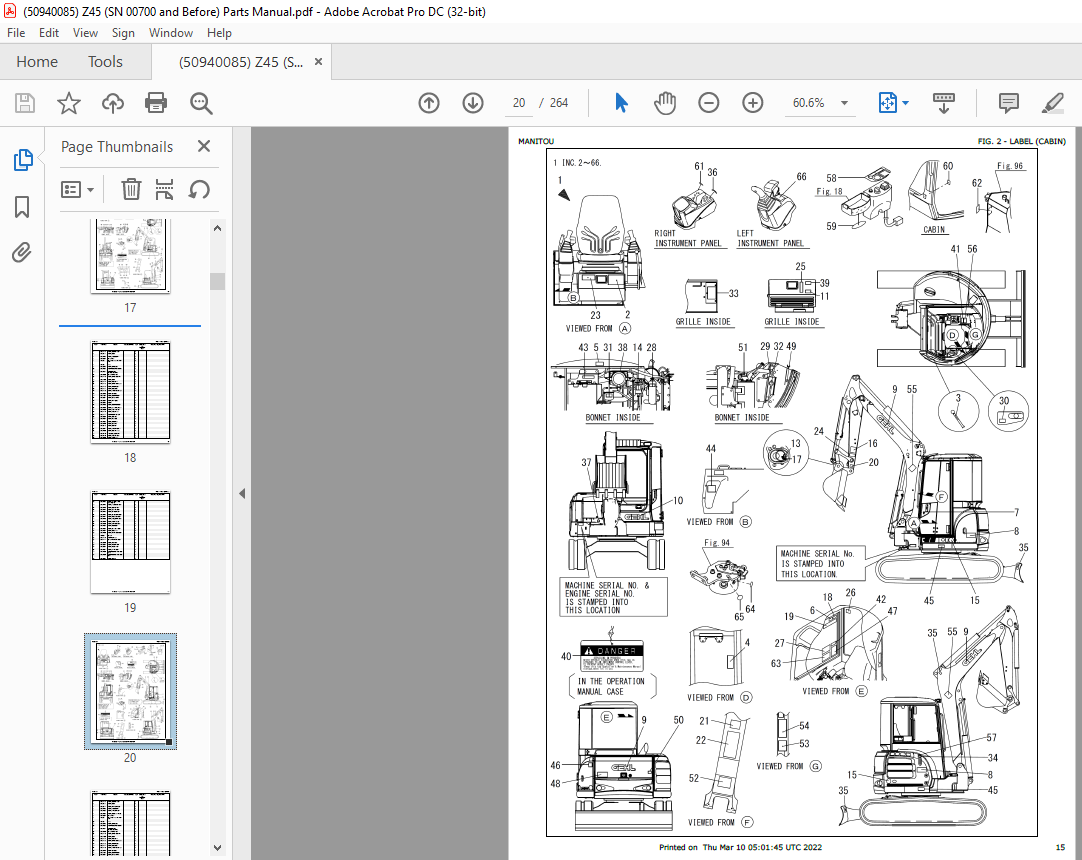Open the Sign menu
Viewport: 1082px width, 860px height.
(123, 32)
